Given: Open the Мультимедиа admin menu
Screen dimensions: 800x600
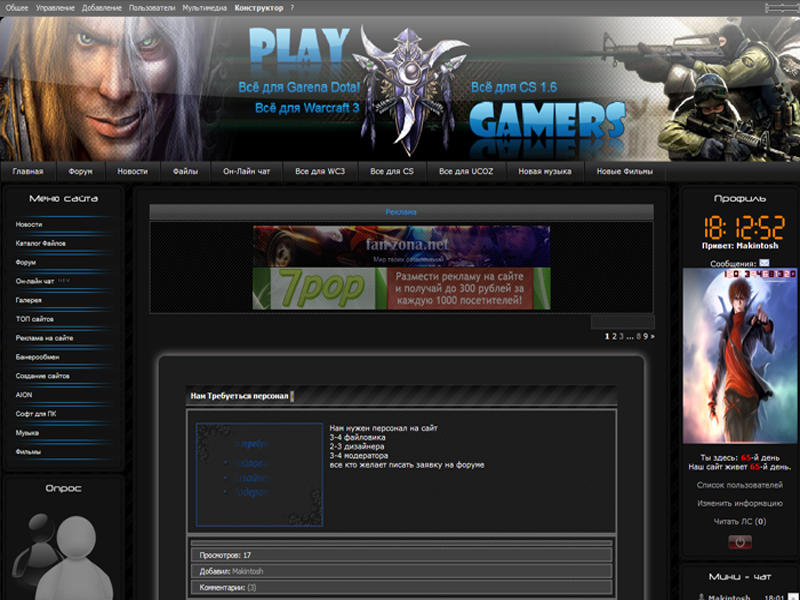Looking at the screenshot, I should 204,8.
